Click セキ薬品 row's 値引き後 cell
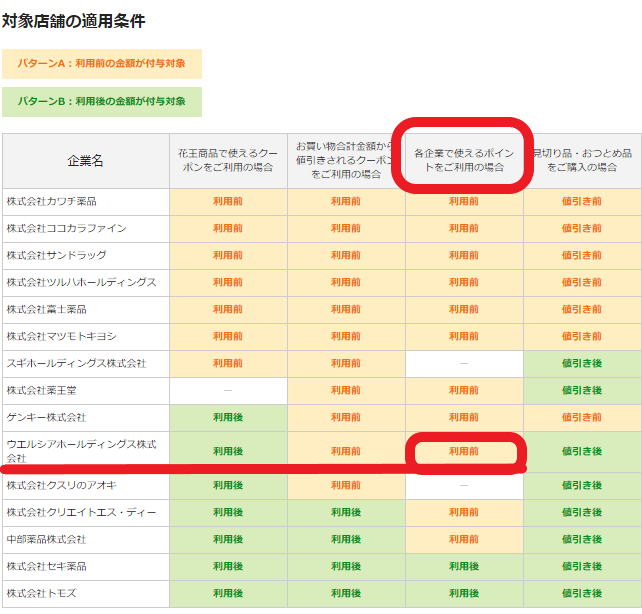Viewport: 642px width, 614px height. (582, 567)
